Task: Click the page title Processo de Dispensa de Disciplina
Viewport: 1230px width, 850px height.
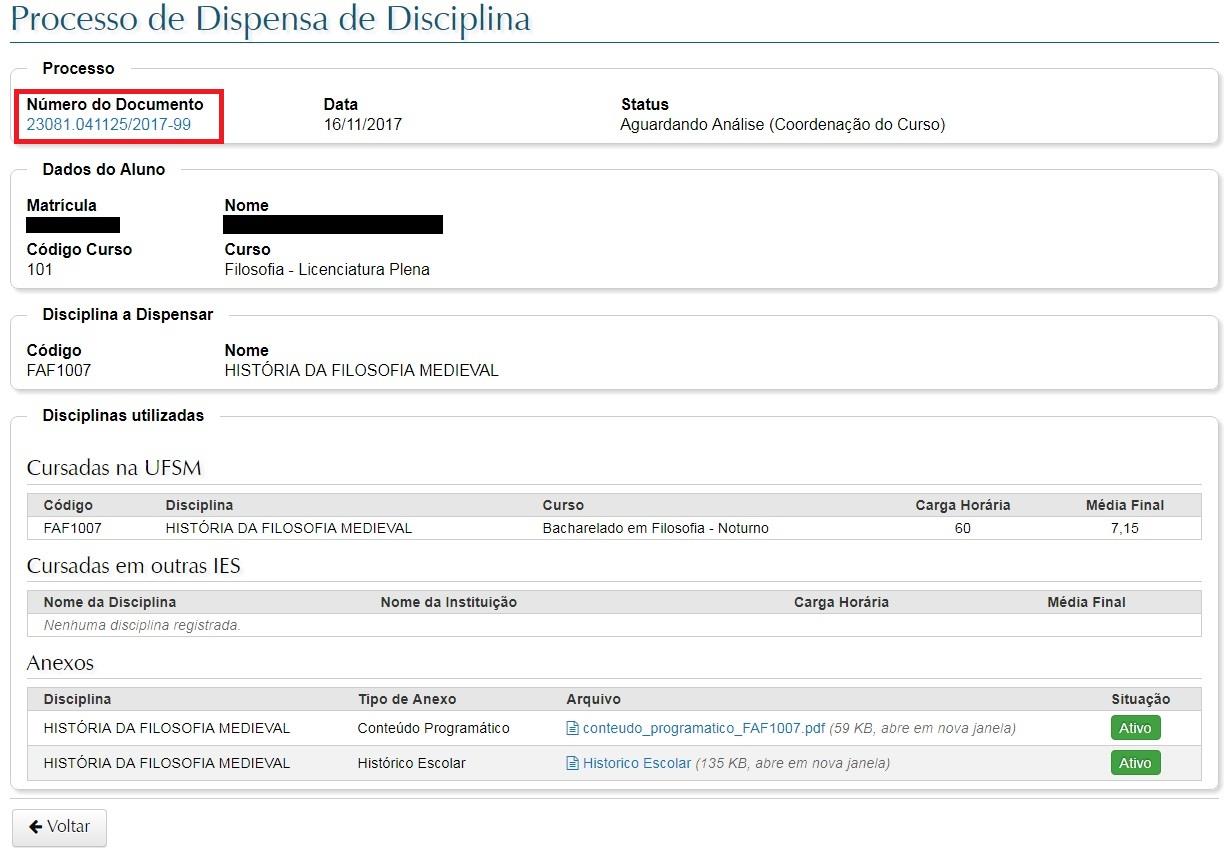Action: pos(270,19)
